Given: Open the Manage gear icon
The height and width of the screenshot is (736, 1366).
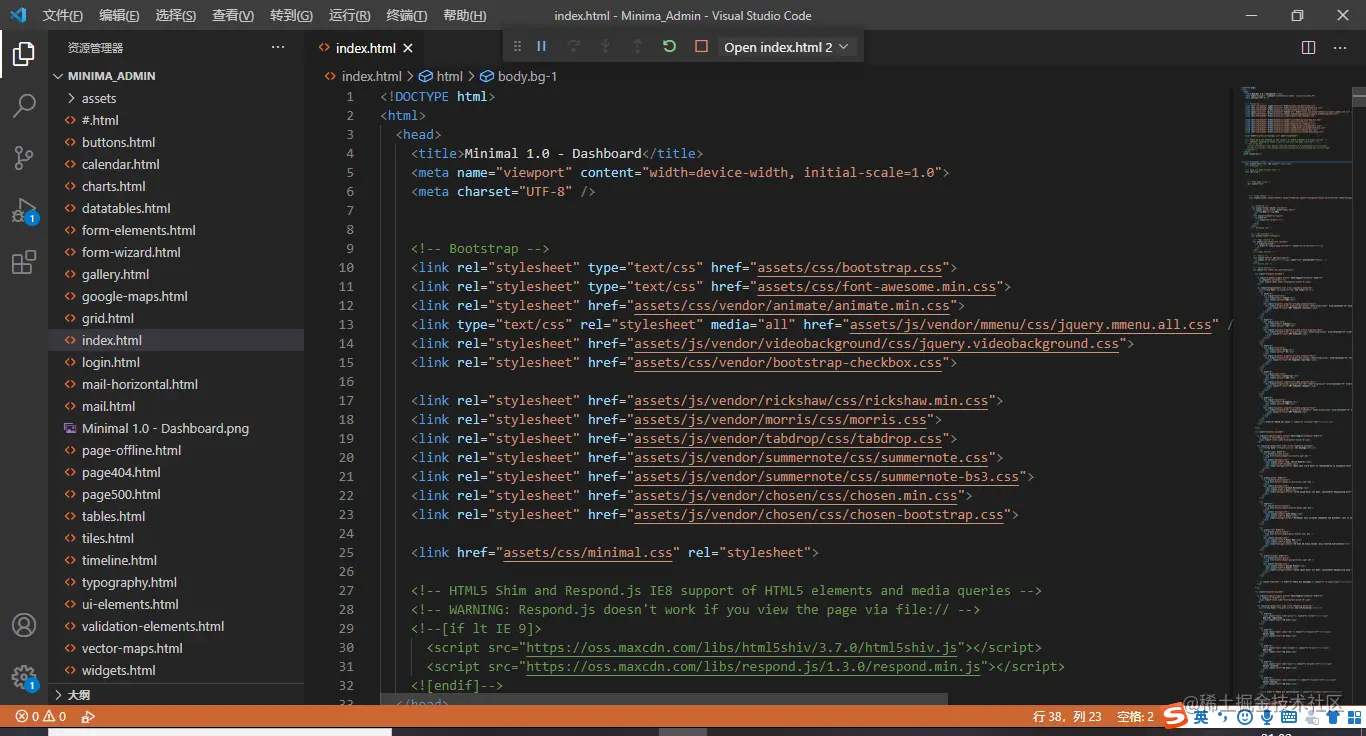Looking at the screenshot, I should [x=24, y=677].
